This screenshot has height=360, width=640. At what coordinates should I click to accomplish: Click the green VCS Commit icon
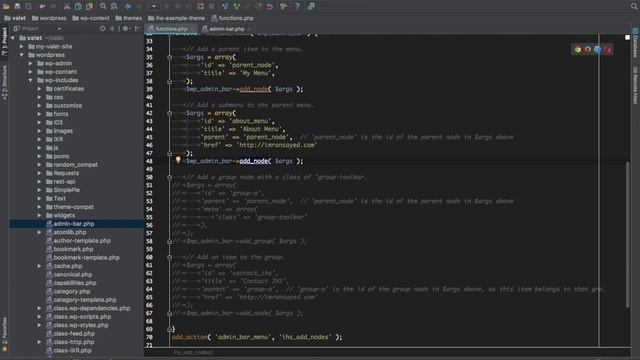pyautogui.click(x=237, y=6)
